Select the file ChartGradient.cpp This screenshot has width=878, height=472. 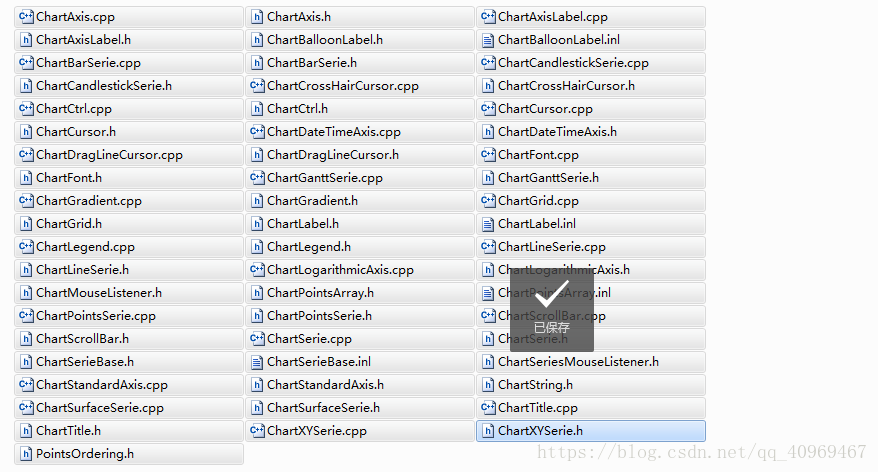tap(129, 200)
